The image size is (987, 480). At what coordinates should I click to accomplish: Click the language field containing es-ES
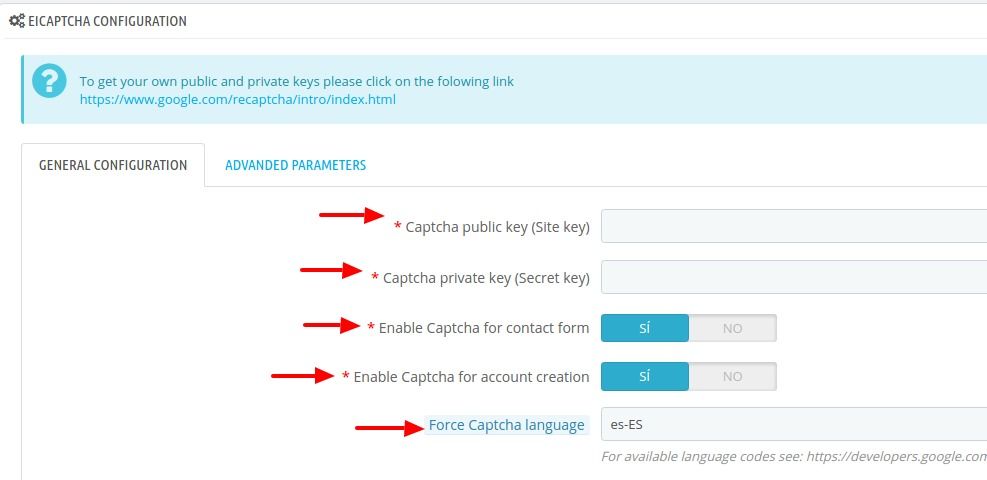794,424
